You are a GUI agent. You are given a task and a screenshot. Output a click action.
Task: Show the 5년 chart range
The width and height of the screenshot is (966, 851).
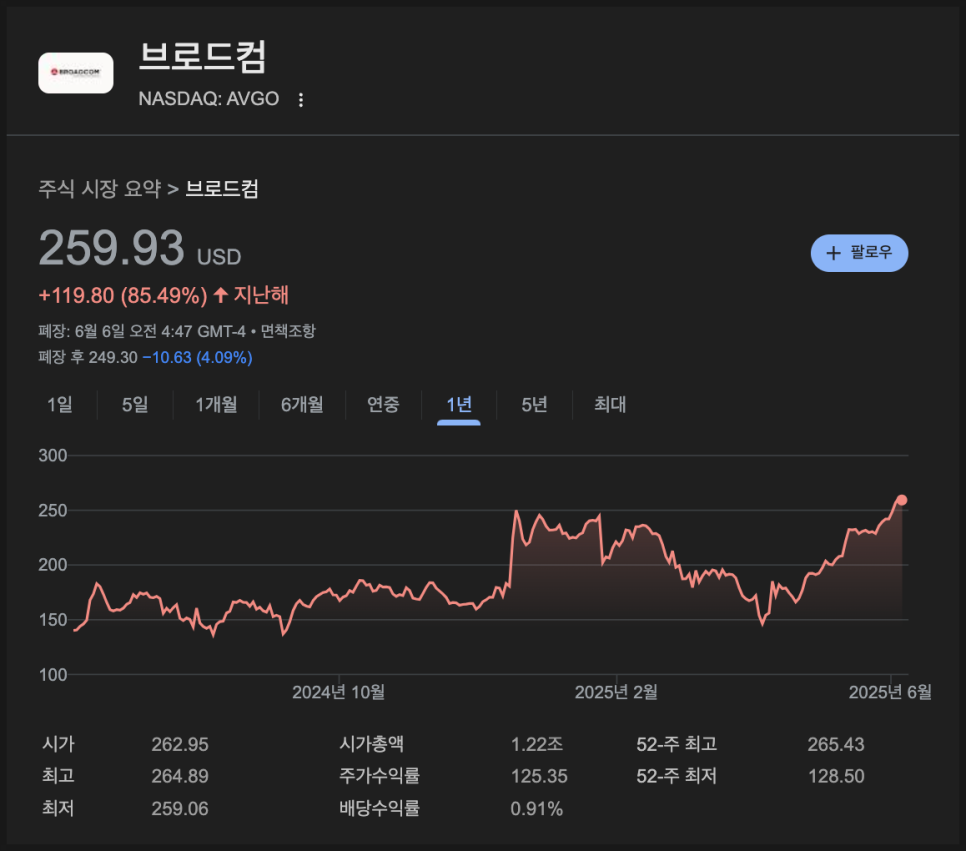(x=534, y=405)
